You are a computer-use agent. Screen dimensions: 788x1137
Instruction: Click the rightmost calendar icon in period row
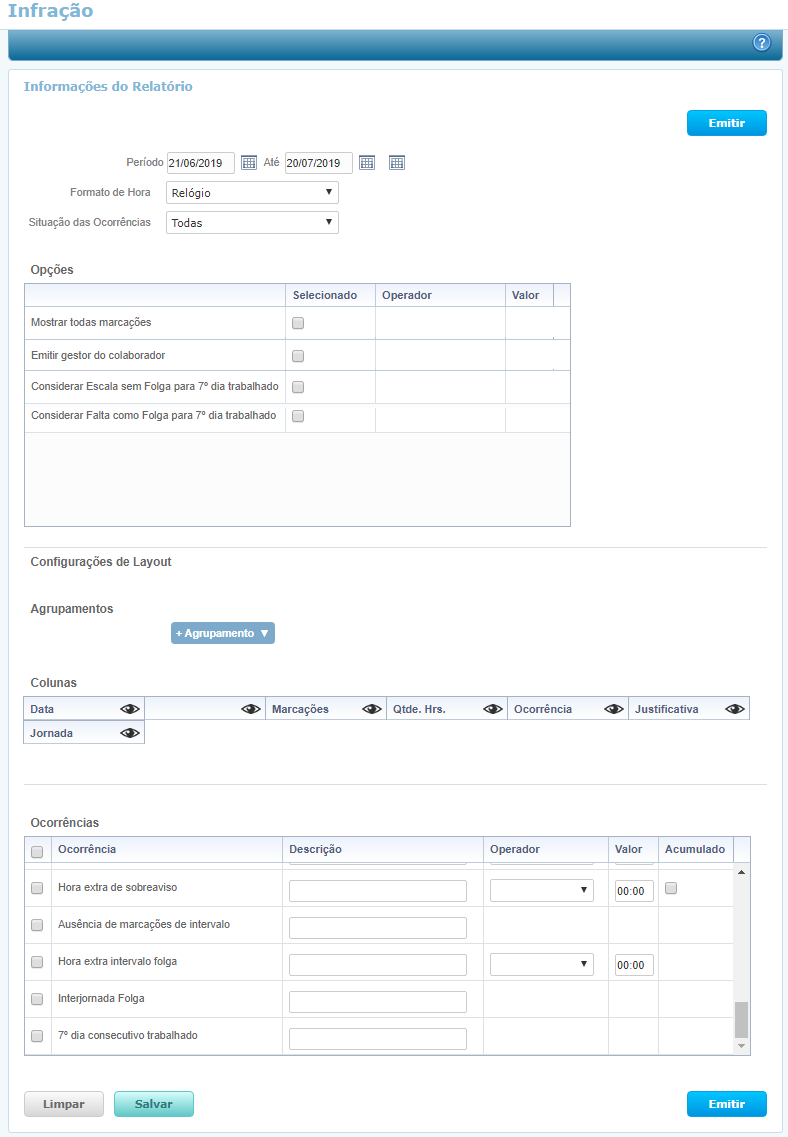click(396, 163)
